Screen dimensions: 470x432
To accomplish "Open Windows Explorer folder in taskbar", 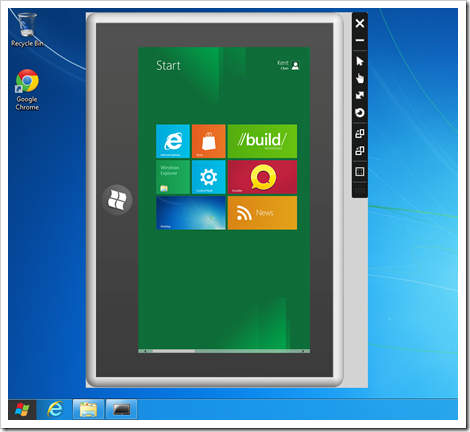I will 88,409.
